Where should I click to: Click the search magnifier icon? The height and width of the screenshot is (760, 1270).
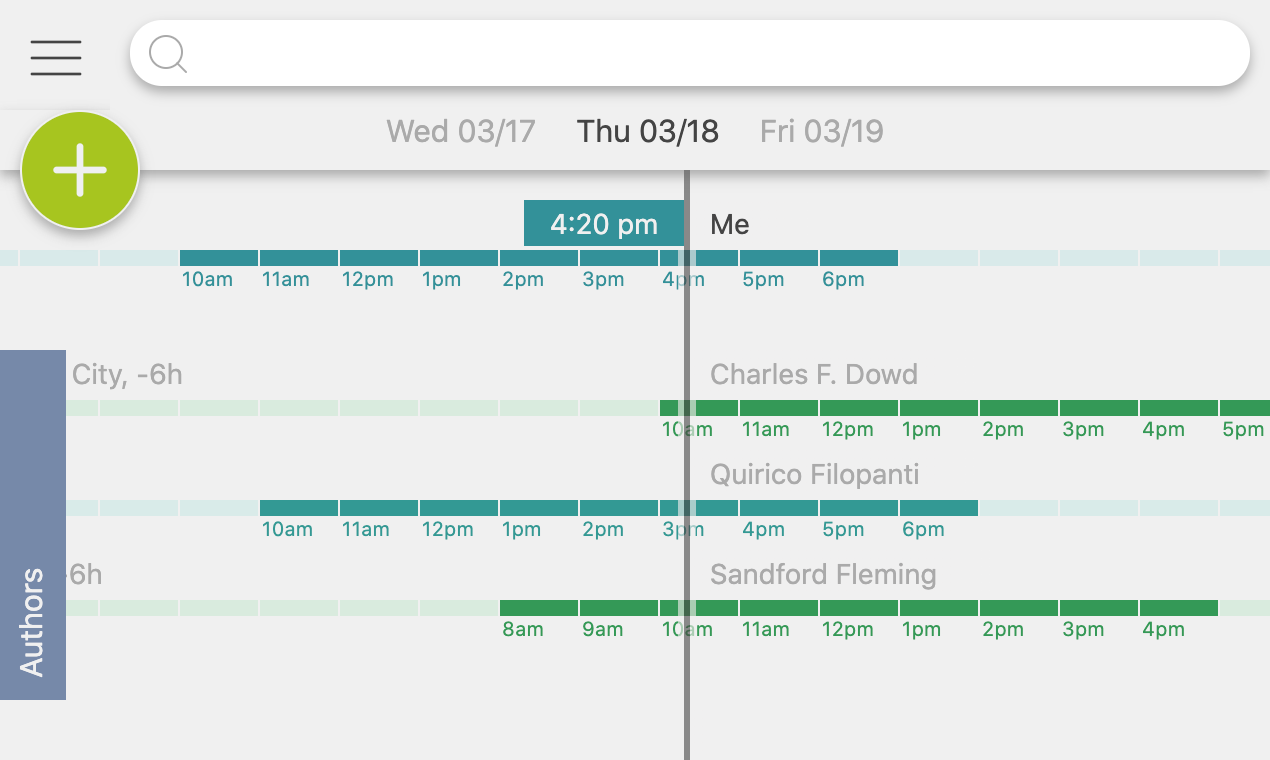tap(168, 54)
